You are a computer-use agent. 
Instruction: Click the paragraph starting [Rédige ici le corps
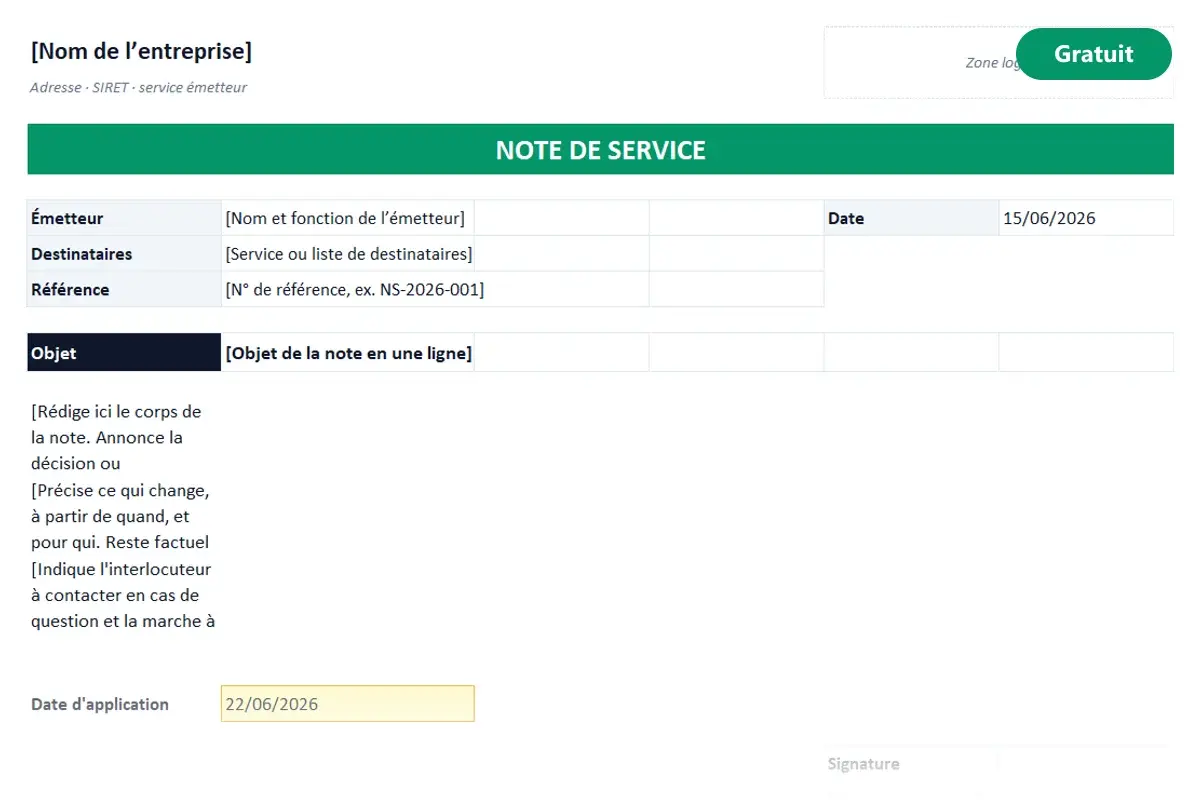pyautogui.click(x=116, y=438)
